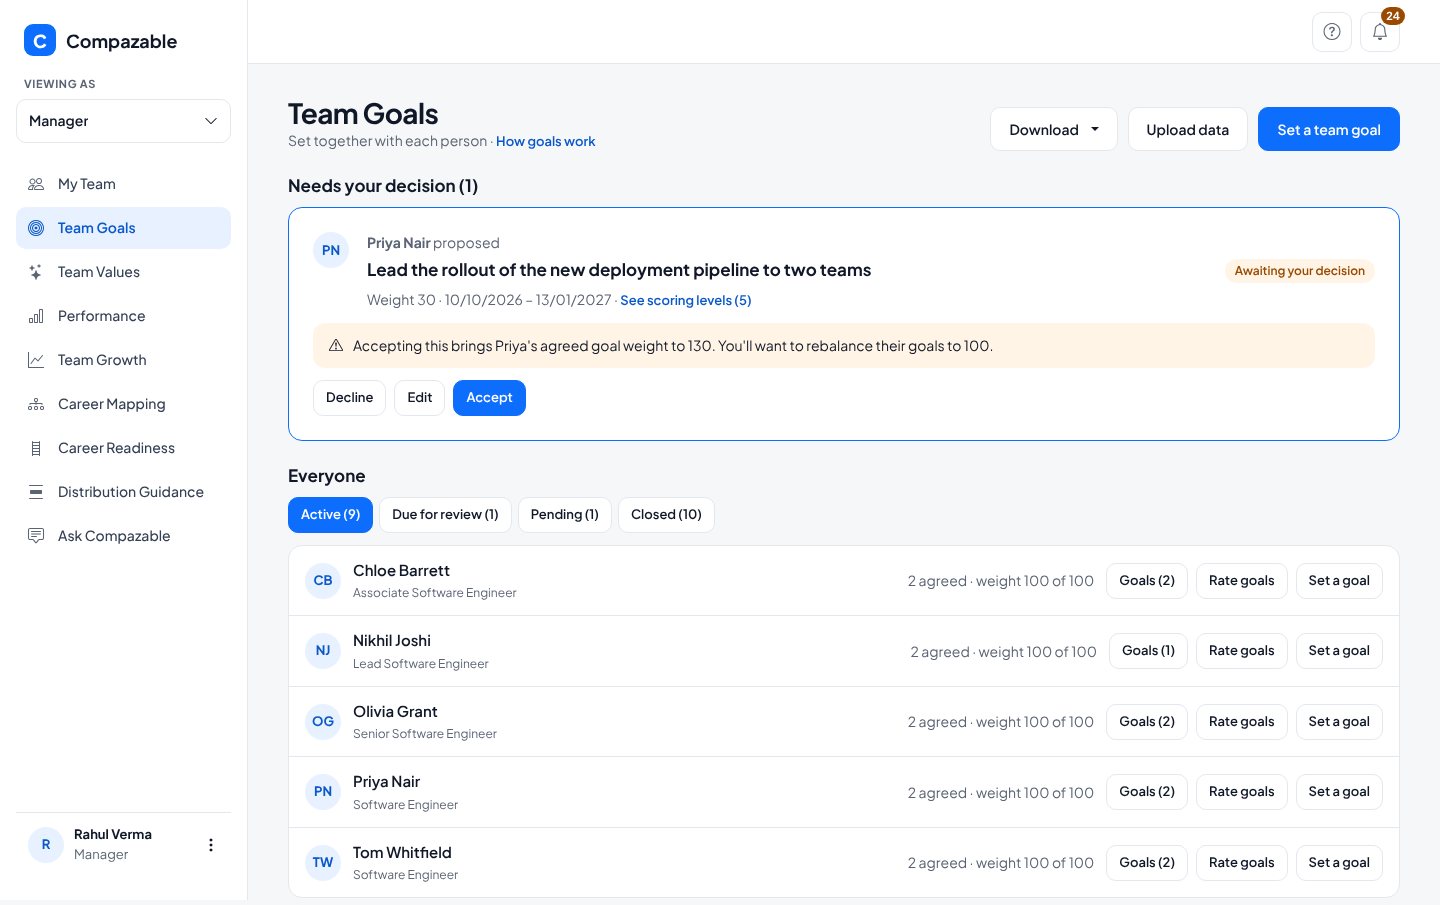Select the Active (9) tab
This screenshot has width=1440, height=905.
point(330,515)
